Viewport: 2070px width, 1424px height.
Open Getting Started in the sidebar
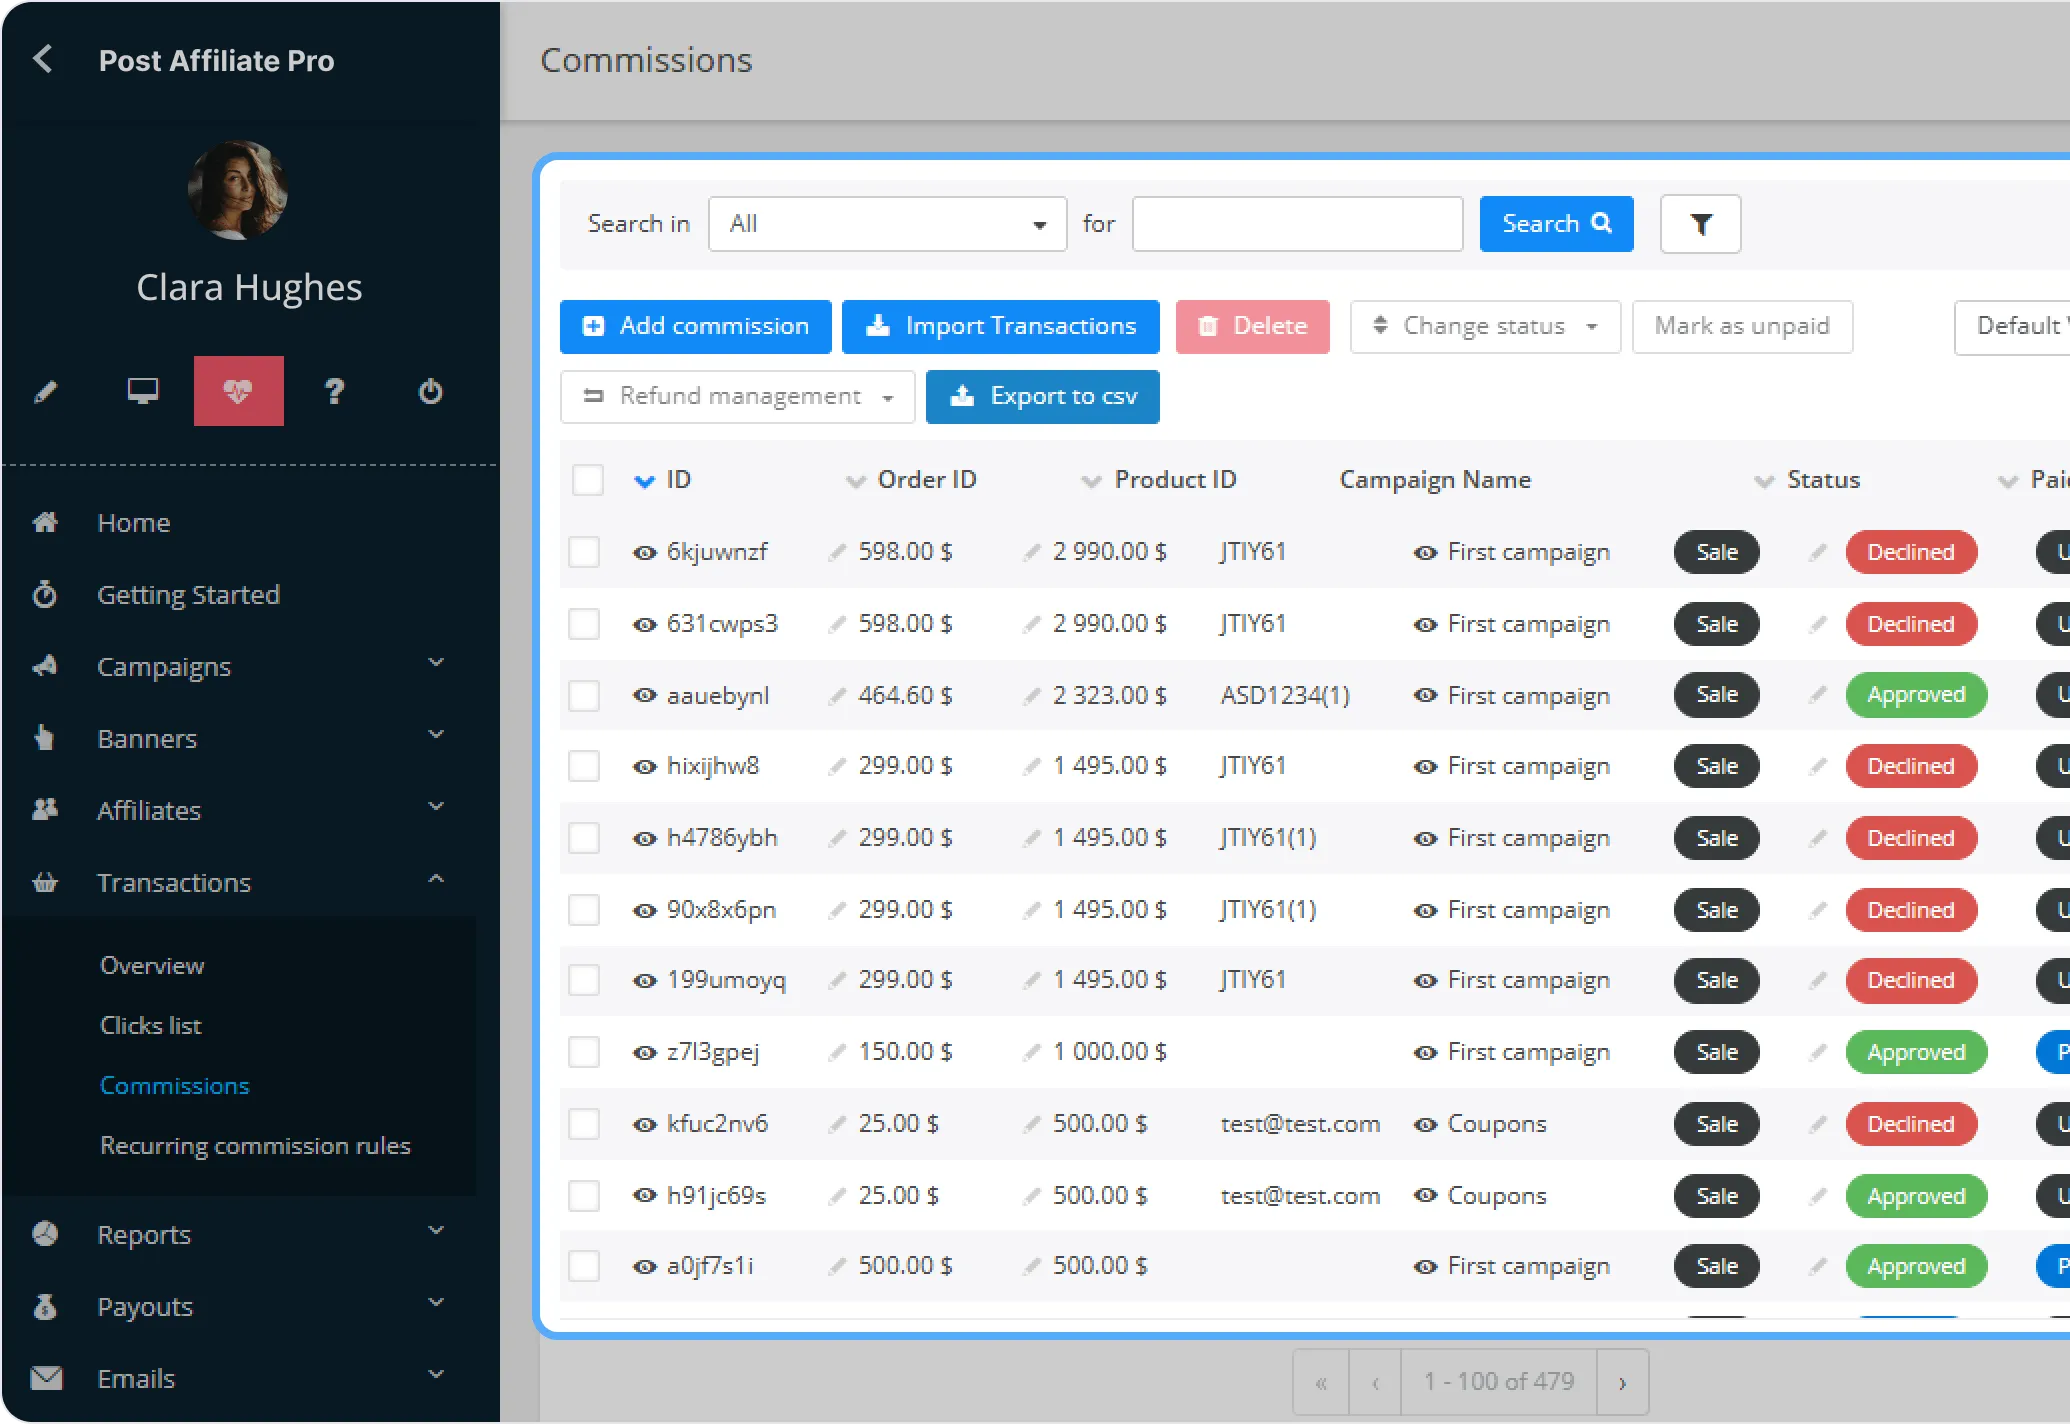coord(188,595)
